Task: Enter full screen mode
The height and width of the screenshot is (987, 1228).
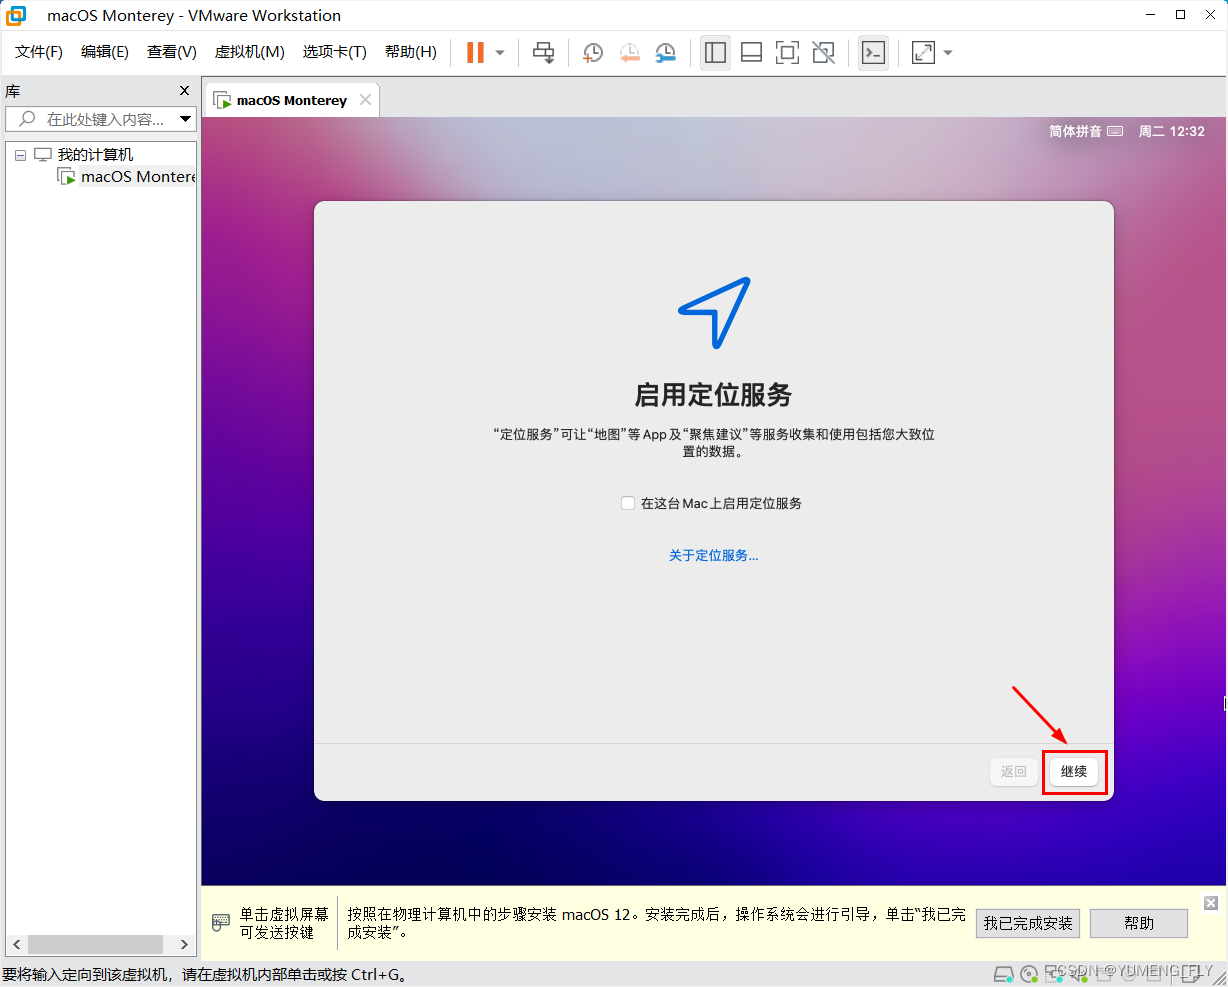Action: click(787, 52)
